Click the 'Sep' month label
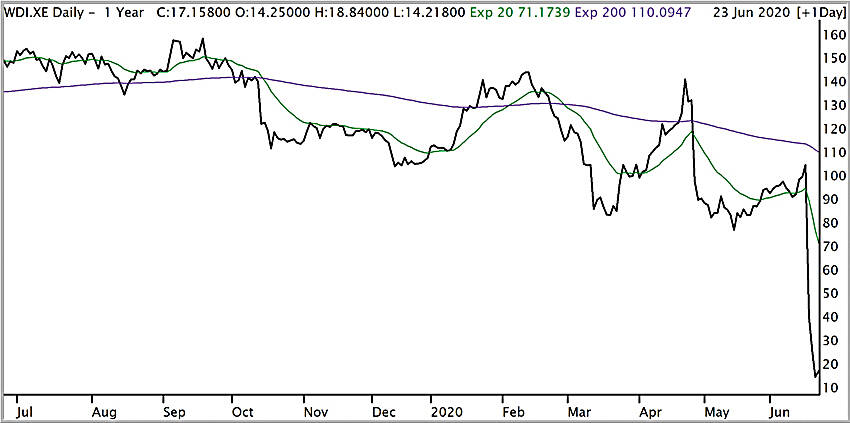 (174, 412)
